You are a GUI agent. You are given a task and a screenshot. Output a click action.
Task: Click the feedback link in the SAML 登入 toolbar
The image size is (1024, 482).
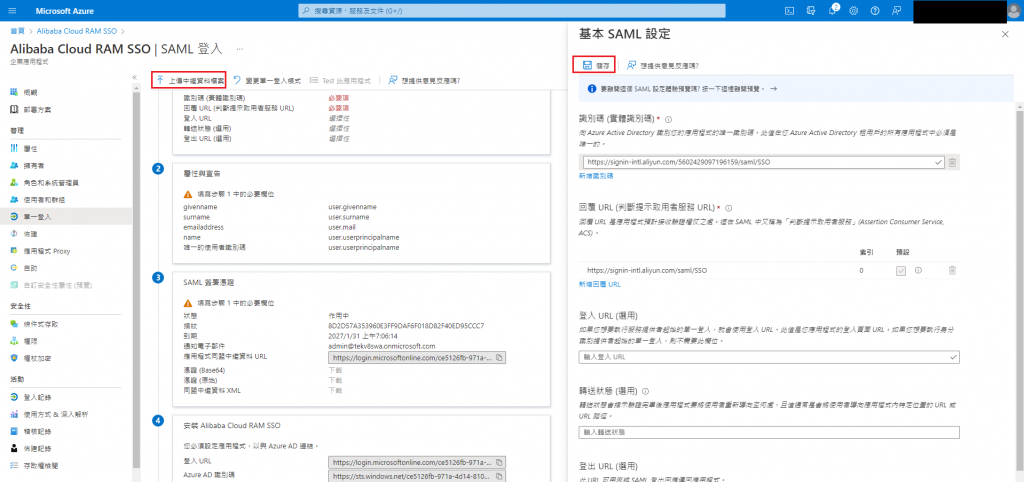424,80
